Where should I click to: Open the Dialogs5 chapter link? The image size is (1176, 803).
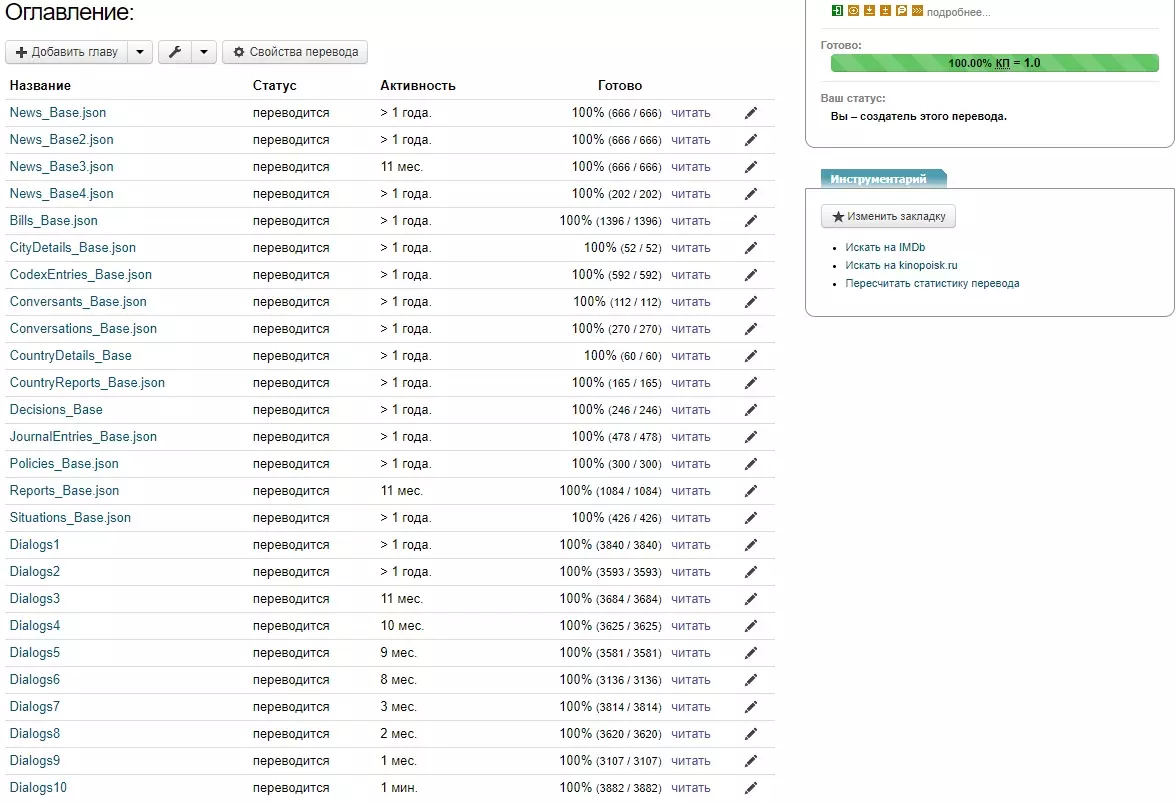tap(35, 653)
